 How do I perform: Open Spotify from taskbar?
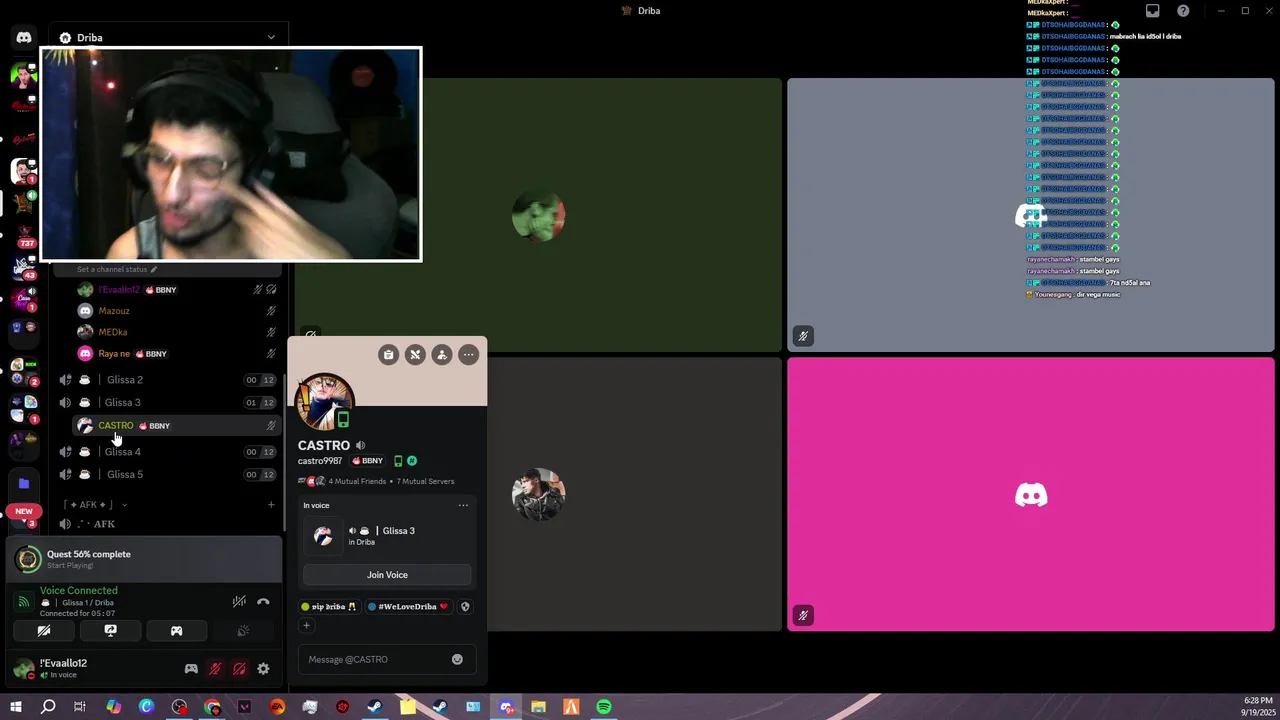coord(604,707)
